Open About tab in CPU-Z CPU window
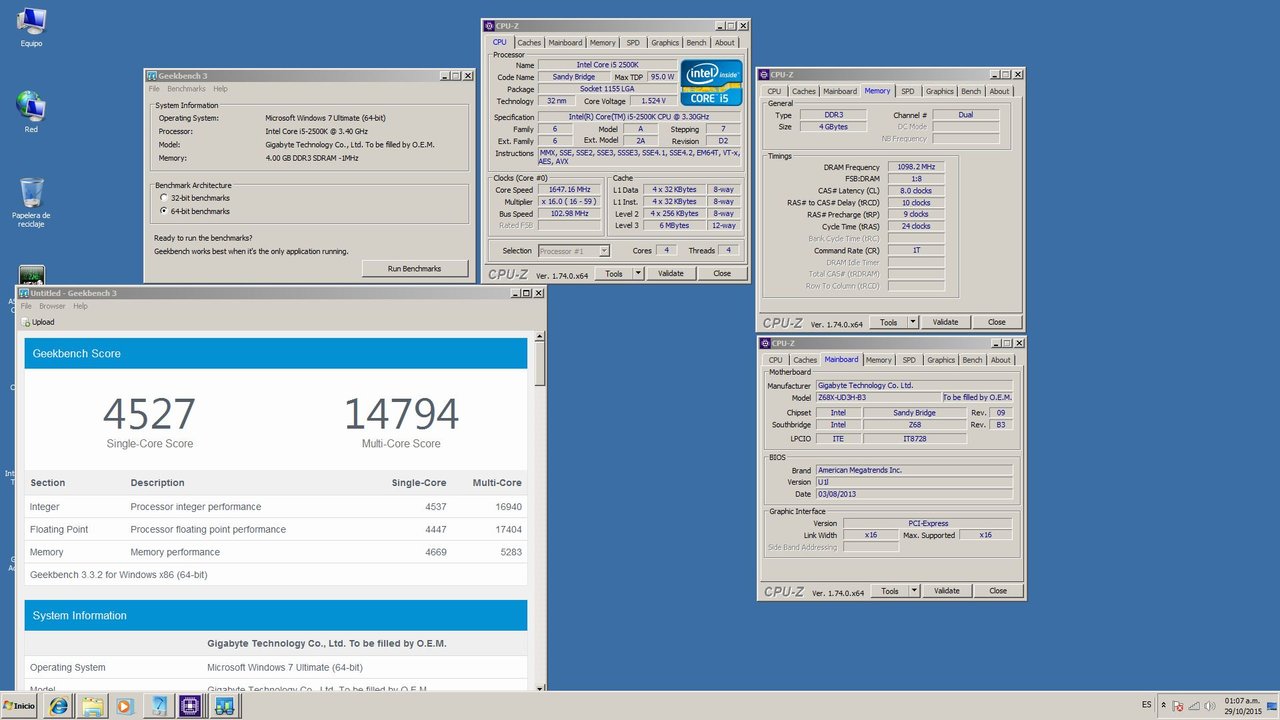This screenshot has height=720, width=1280. tap(725, 42)
